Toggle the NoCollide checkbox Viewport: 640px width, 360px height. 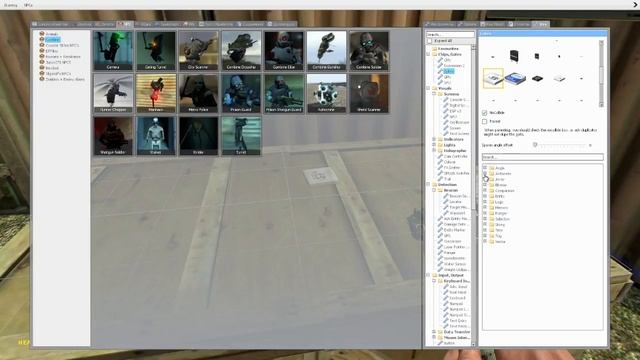click(x=484, y=113)
